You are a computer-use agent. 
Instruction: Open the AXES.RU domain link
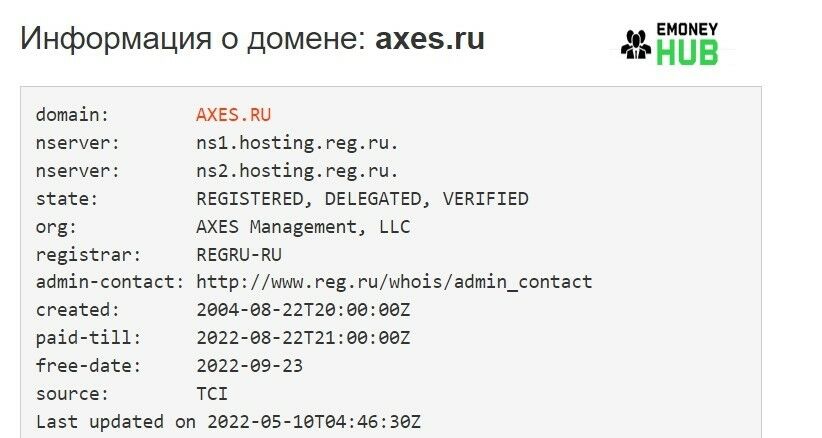[x=233, y=115]
